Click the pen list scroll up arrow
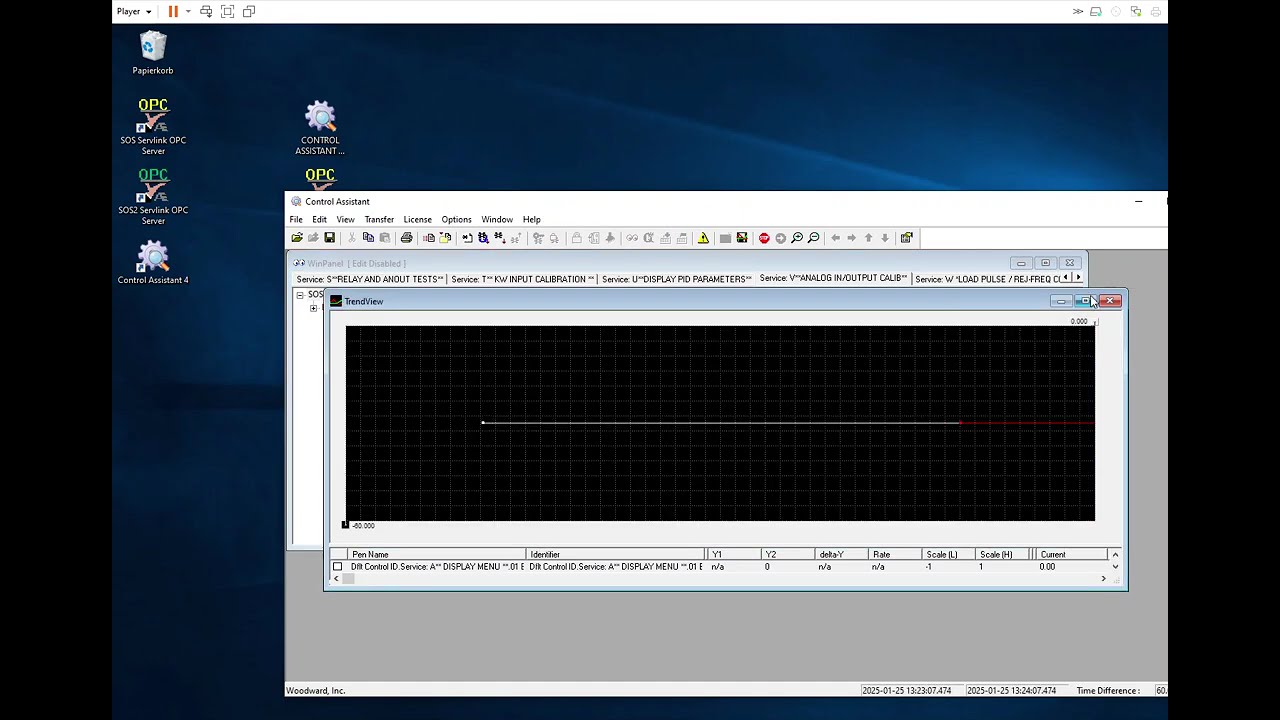1280x720 pixels. pos(1115,555)
